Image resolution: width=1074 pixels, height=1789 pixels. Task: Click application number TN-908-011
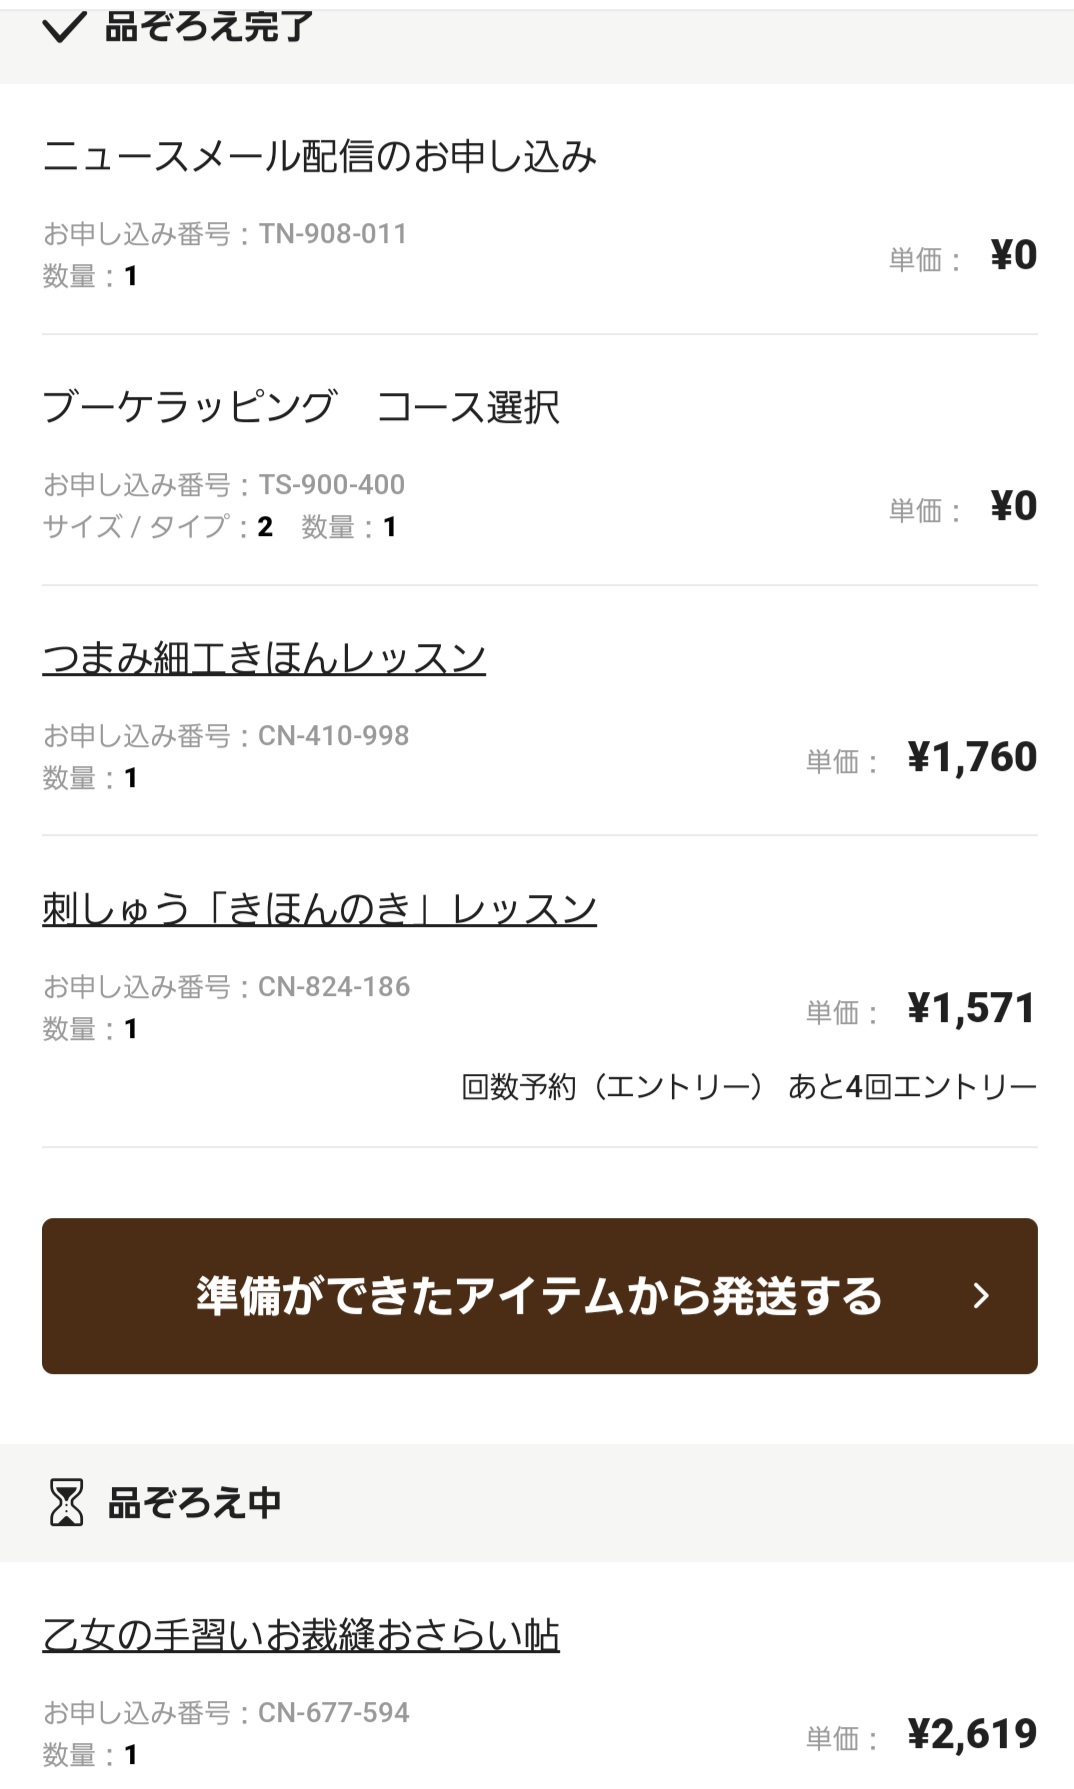click(332, 234)
